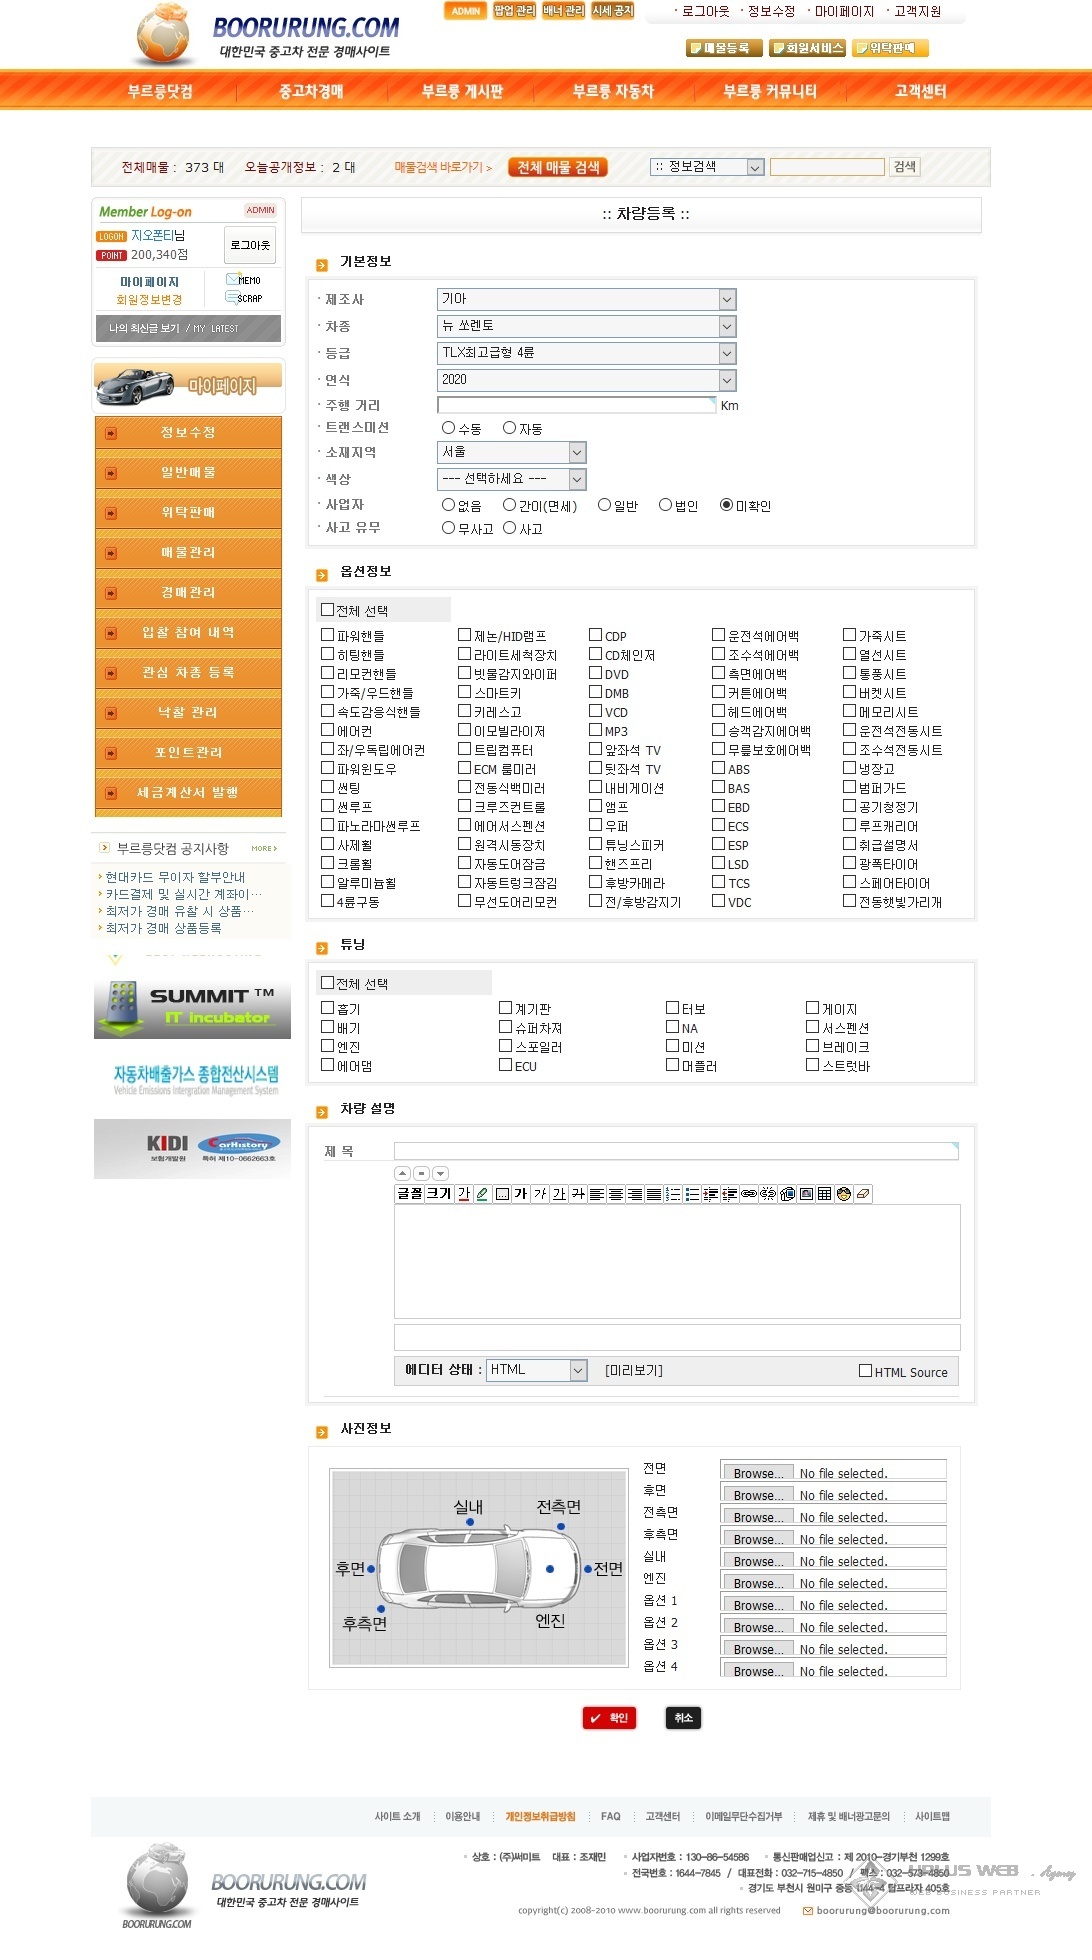The width and height of the screenshot is (1092, 1960).
Task: Click the 팝업관리 button at the top
Action: (514, 11)
